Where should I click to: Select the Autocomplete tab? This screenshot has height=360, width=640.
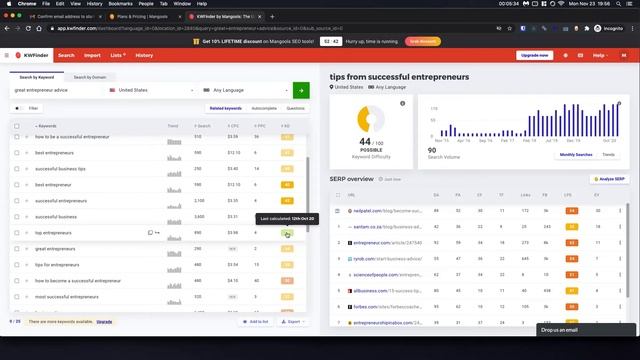click(264, 108)
